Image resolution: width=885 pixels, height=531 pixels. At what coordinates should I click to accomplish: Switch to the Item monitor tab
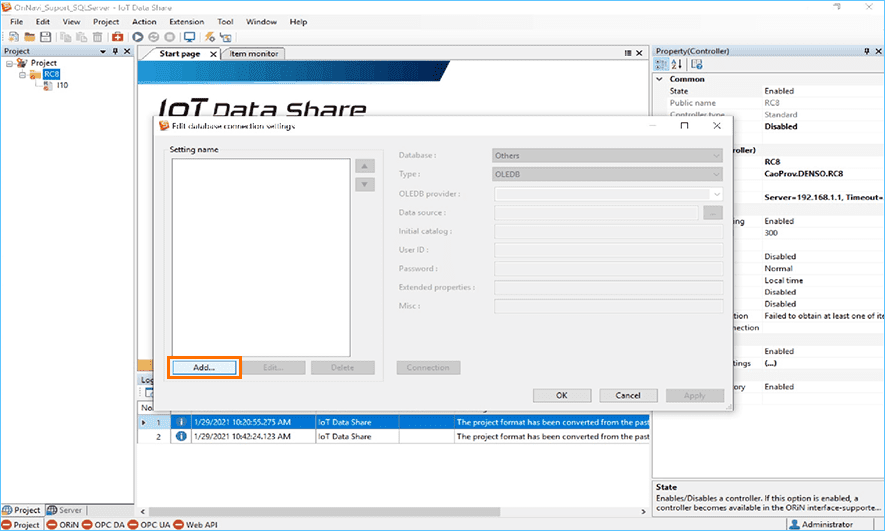coord(253,54)
